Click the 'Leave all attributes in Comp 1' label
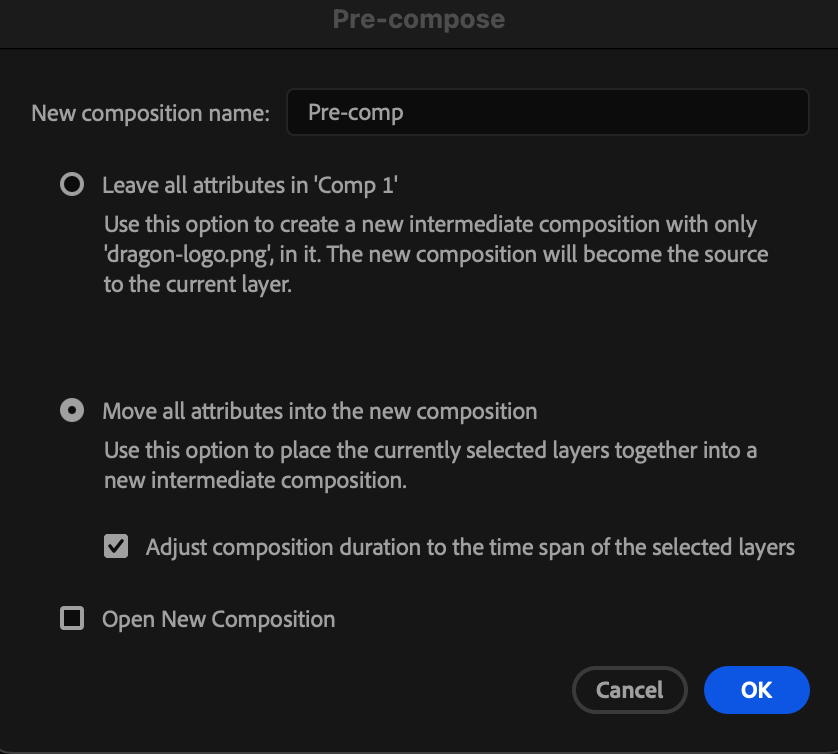Viewport: 838px width, 754px height. [250, 185]
